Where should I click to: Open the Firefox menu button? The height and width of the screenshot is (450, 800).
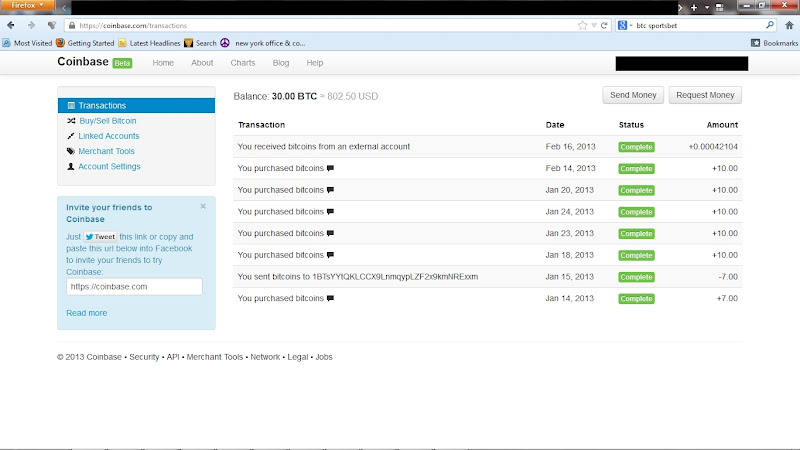click(28, 5)
